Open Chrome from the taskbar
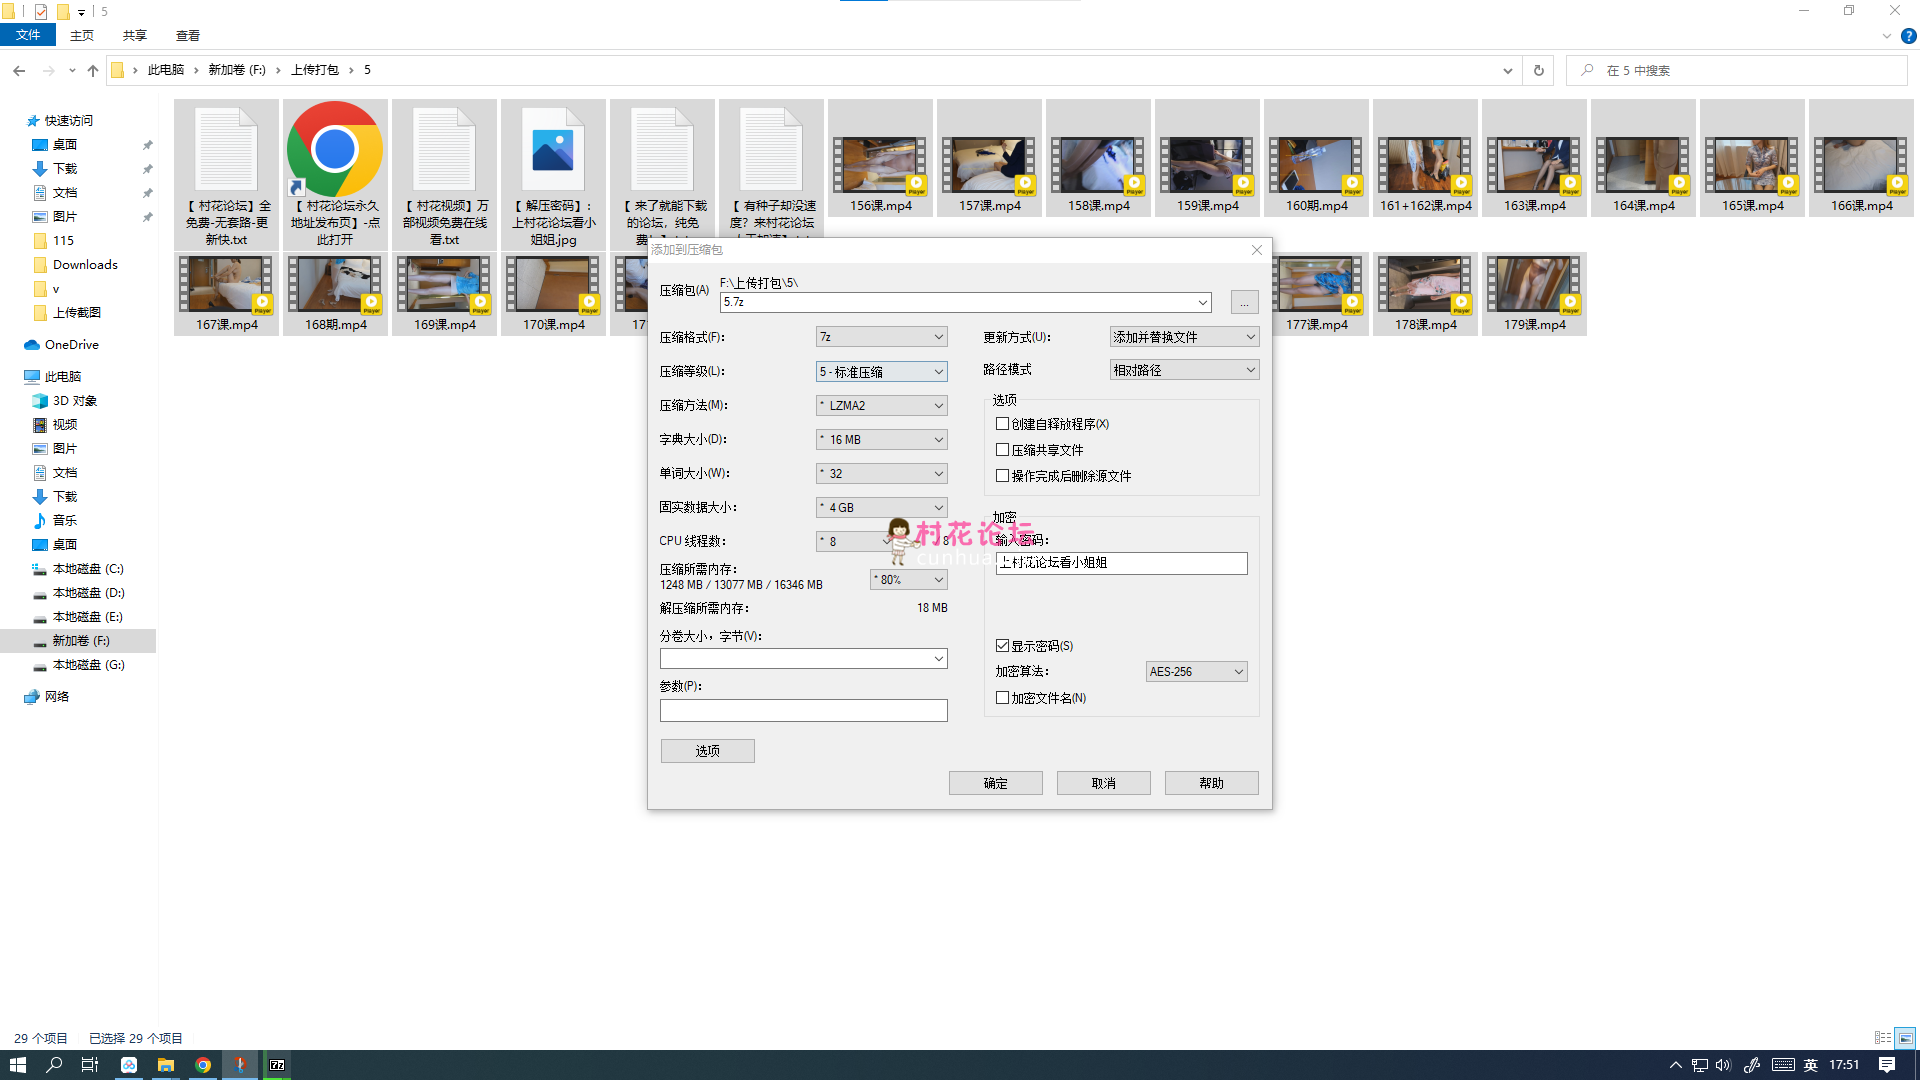Screen dimensions: 1920x1080 click(203, 1065)
